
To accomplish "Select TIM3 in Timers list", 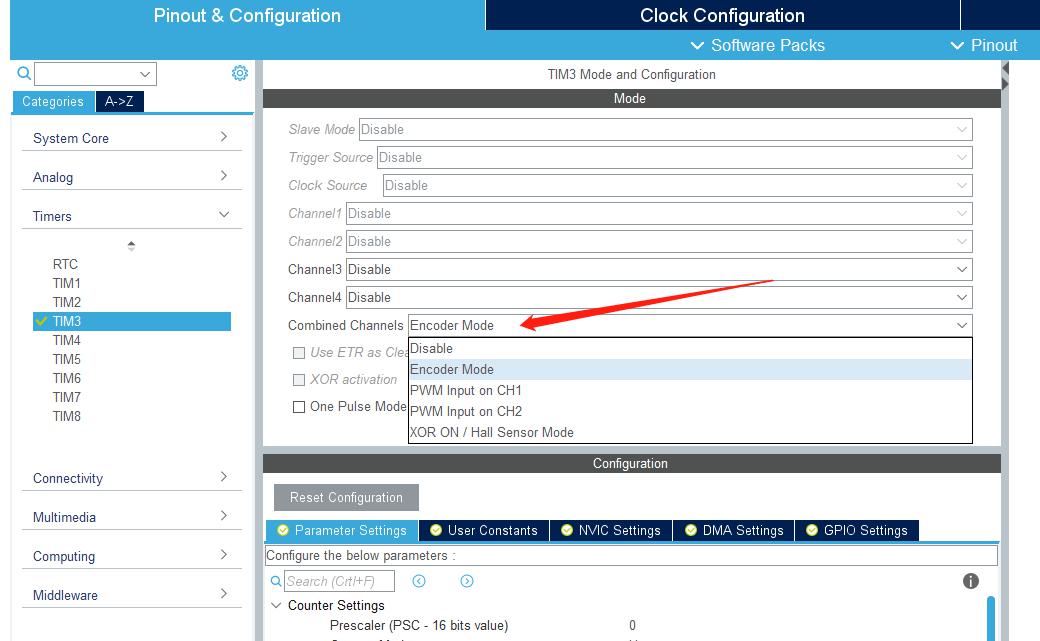I will coord(132,321).
